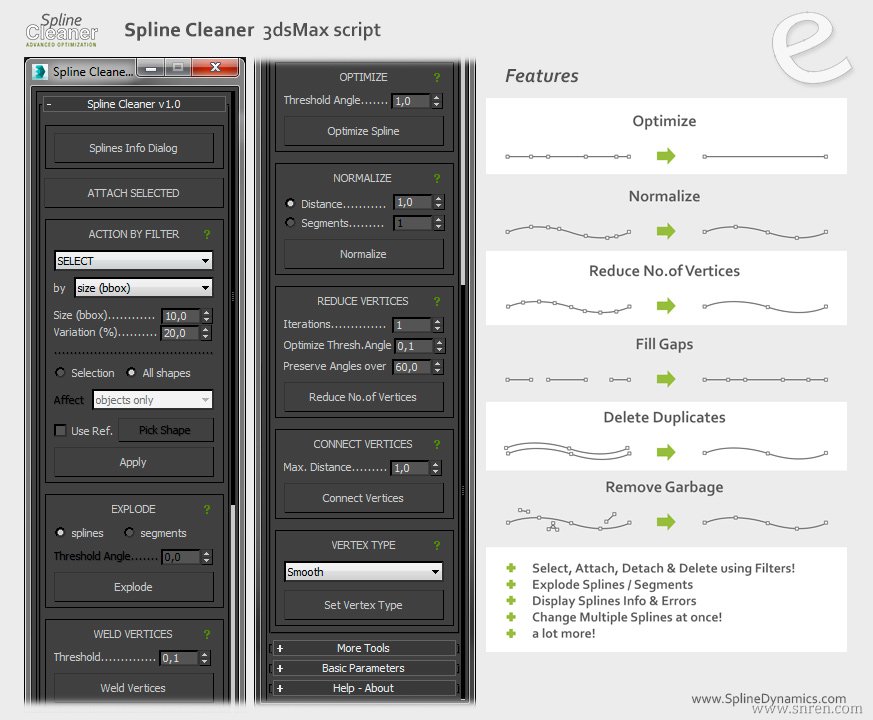
Task: Expand the Basic Parameters rollout
Action: click(x=364, y=668)
